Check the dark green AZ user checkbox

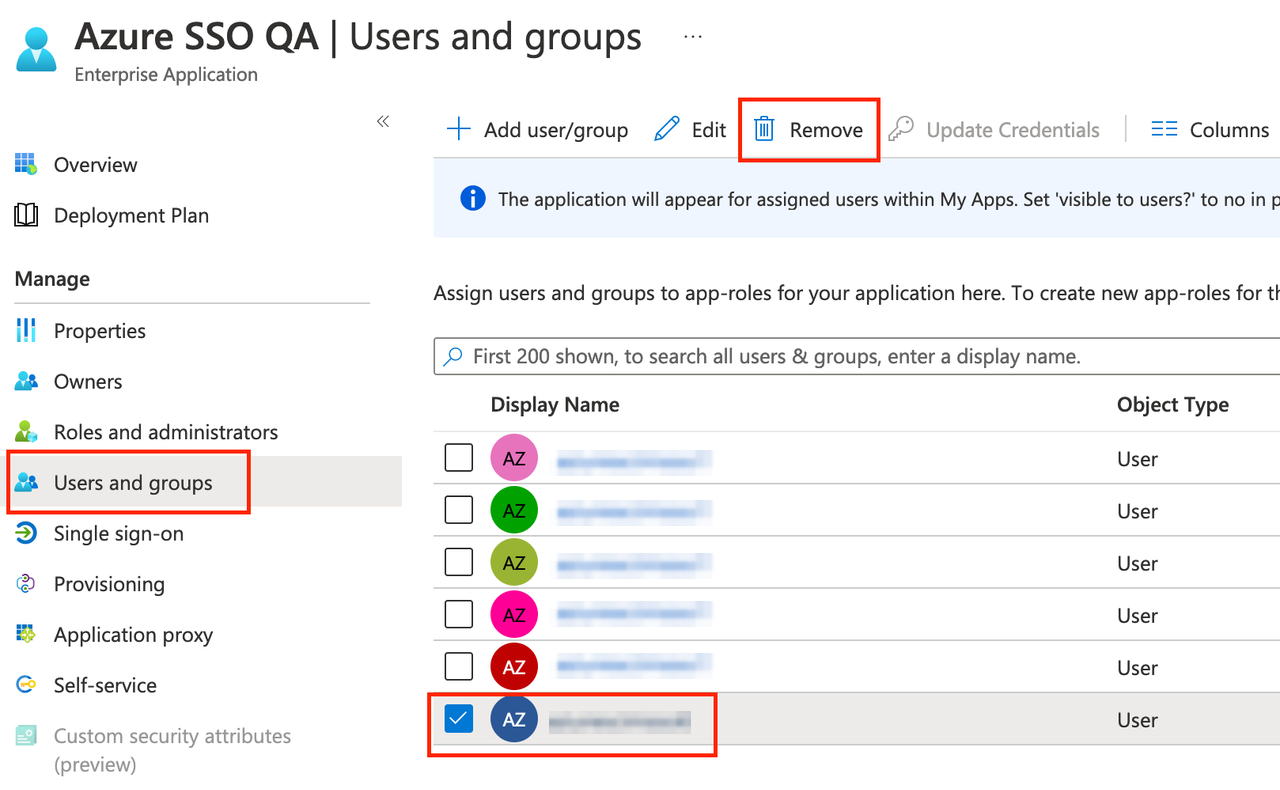pyautogui.click(x=458, y=510)
